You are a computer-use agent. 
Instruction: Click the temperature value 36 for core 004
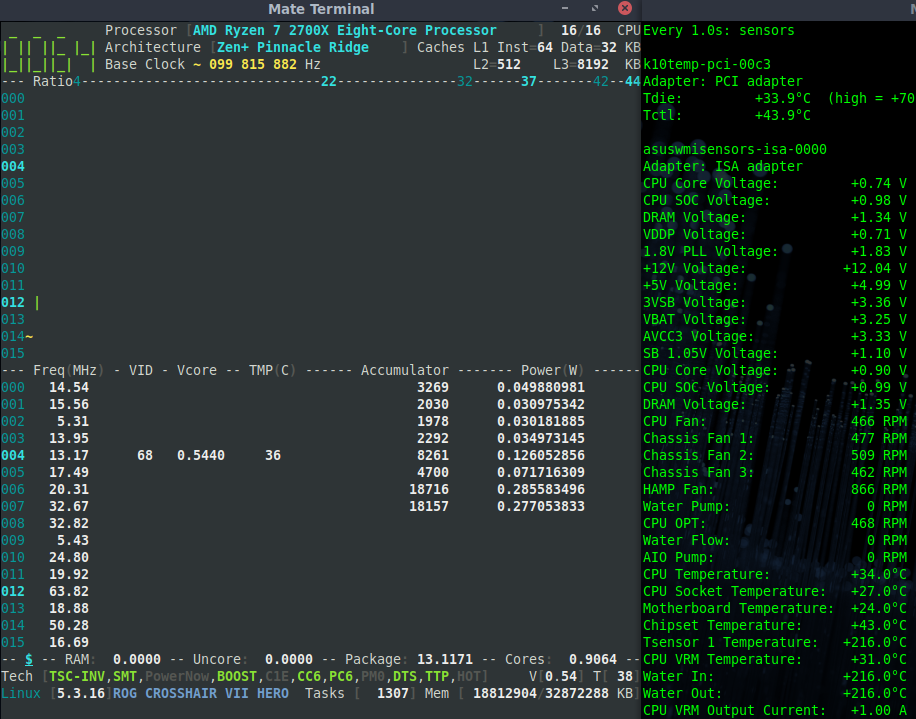click(273, 455)
